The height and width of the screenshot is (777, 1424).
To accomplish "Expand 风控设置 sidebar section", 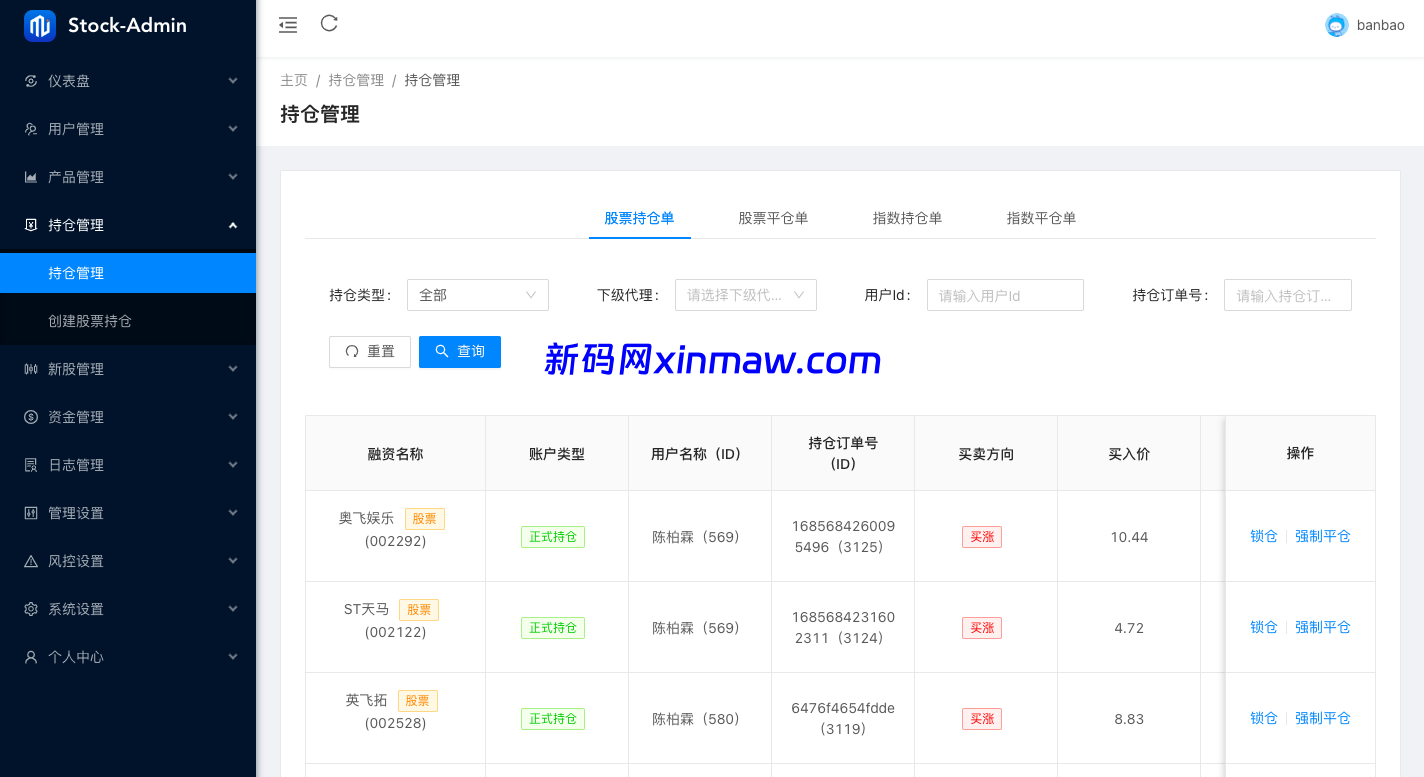I will point(128,561).
